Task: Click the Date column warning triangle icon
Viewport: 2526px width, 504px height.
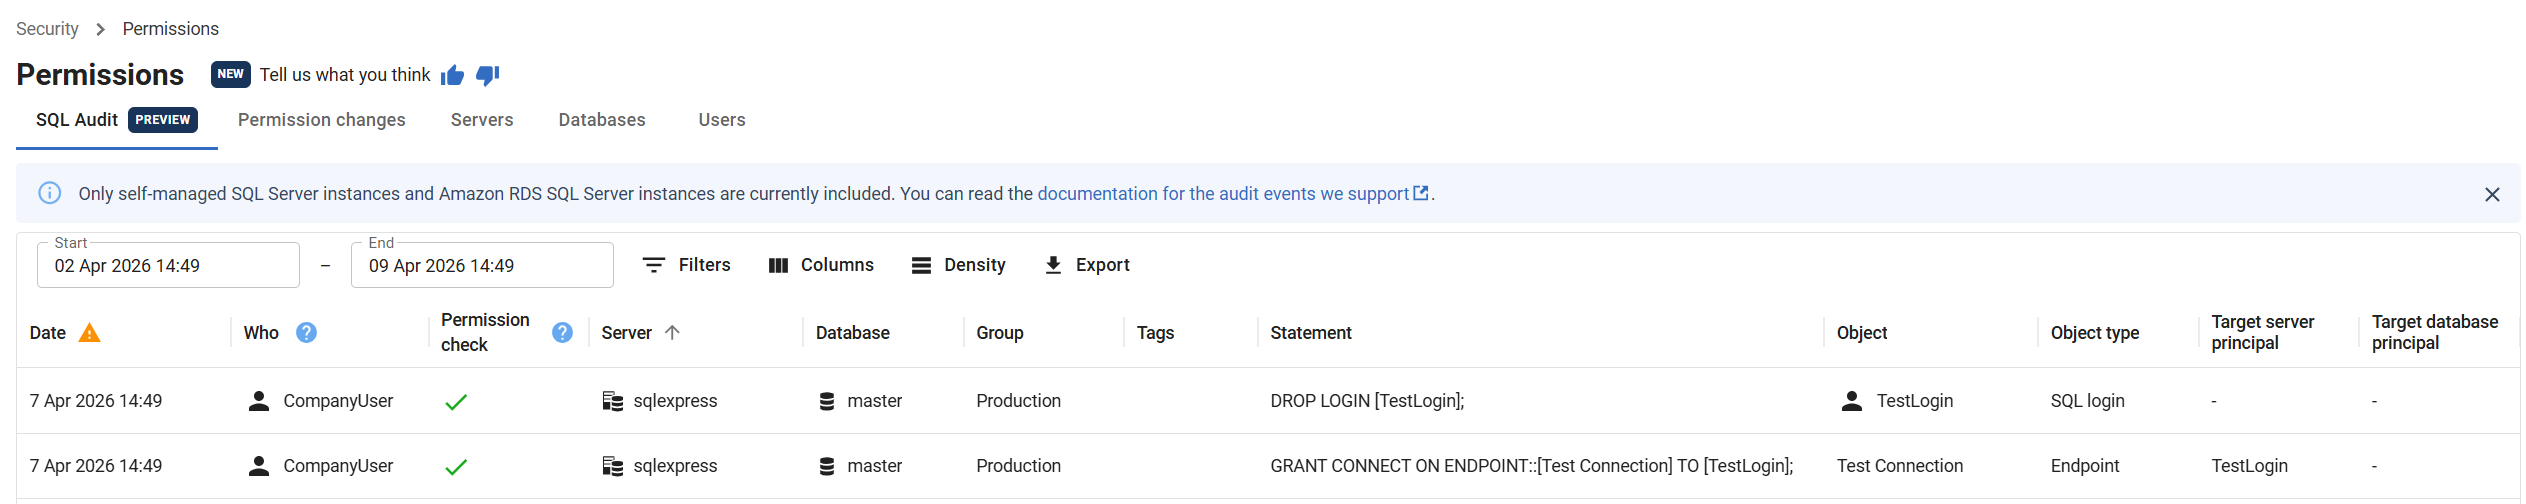Action: tap(89, 333)
